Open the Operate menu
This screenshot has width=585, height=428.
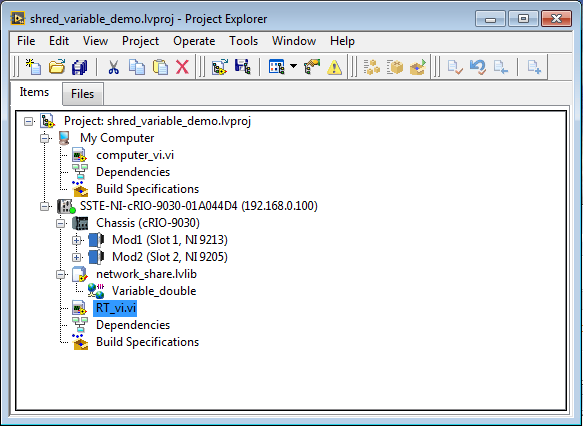point(194,41)
